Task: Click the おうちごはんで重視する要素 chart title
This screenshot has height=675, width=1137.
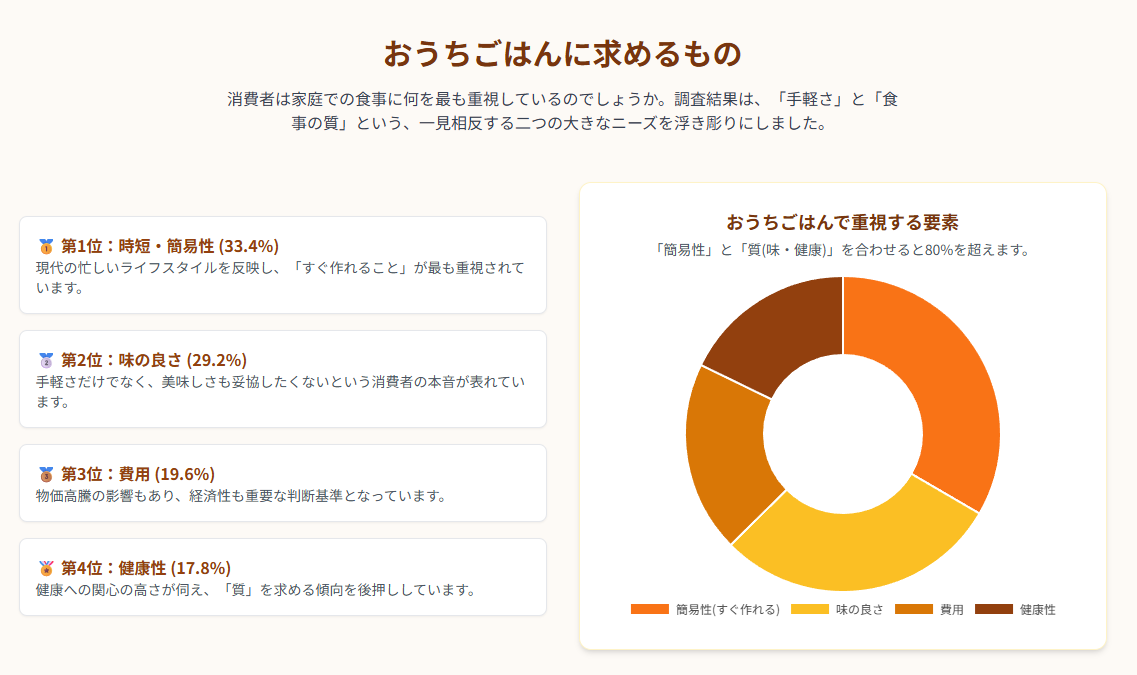Action: (842, 222)
